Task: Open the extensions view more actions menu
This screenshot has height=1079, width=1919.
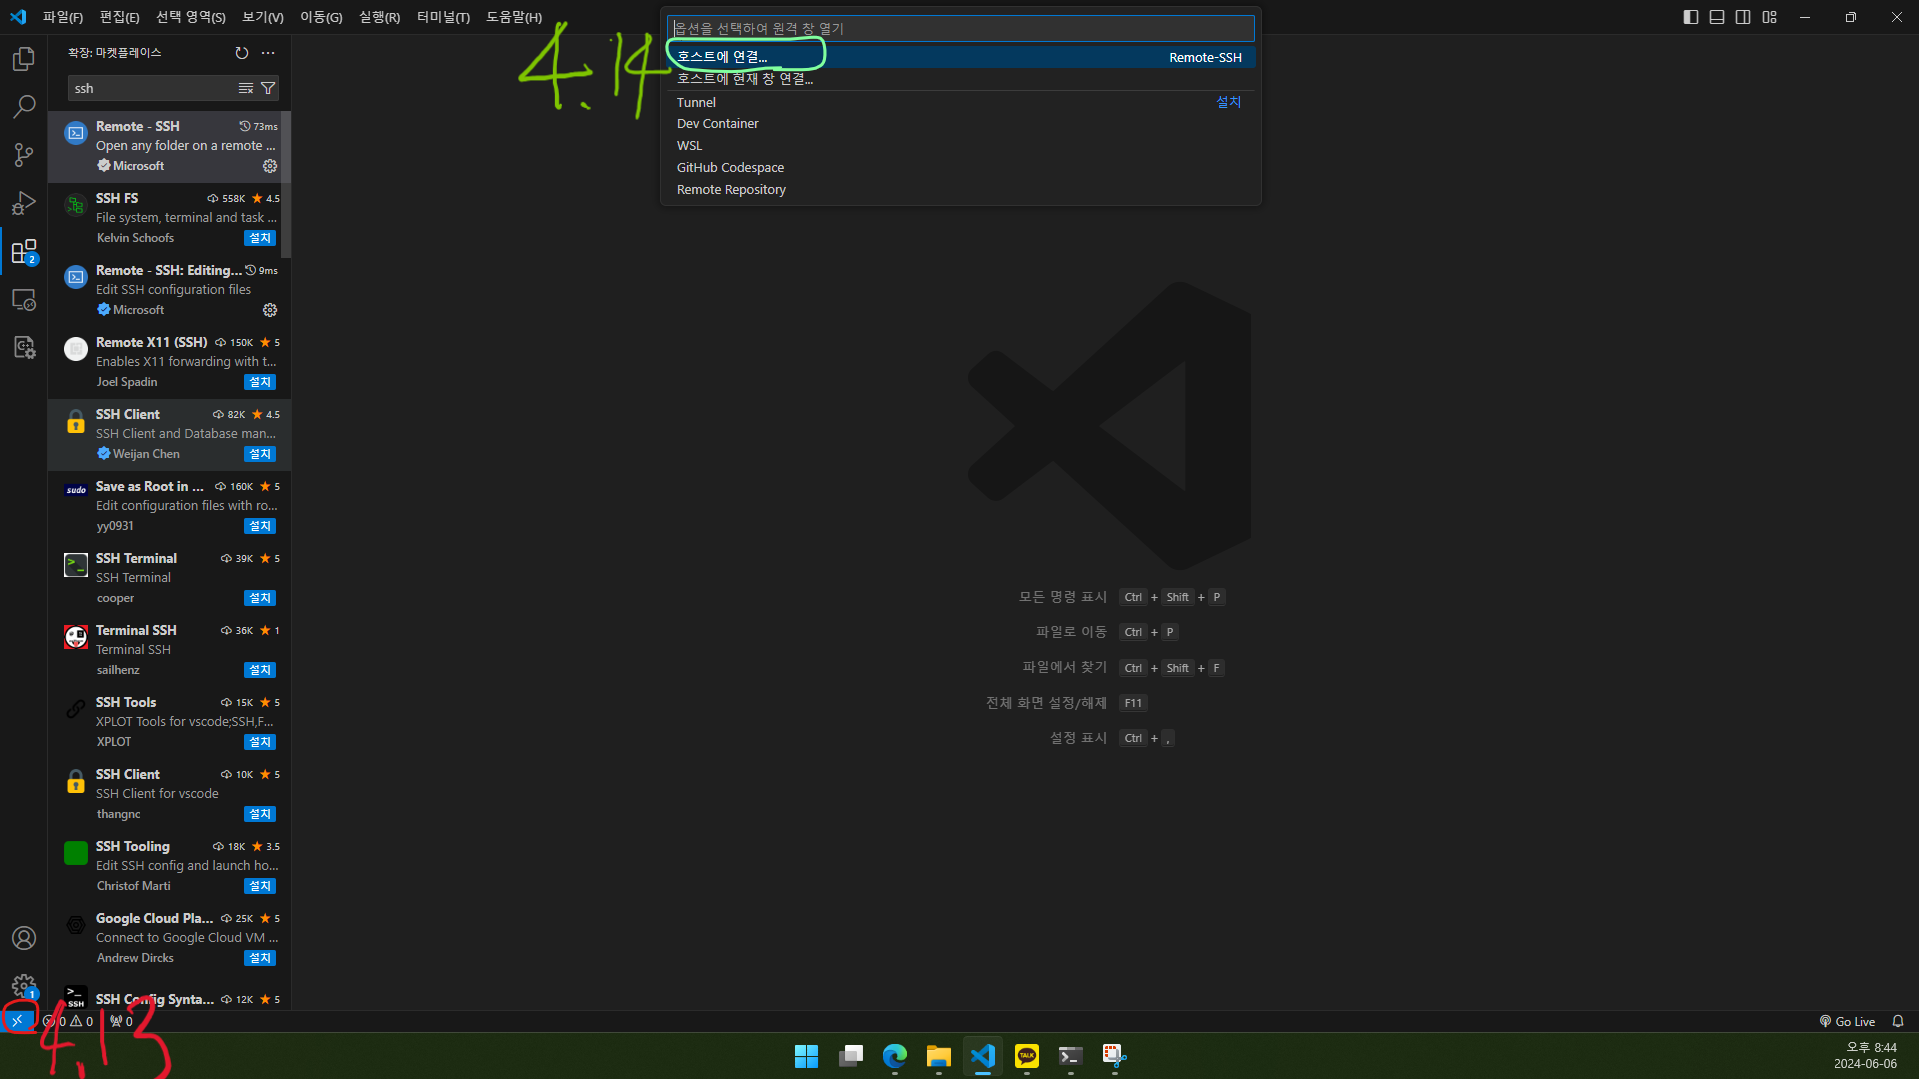Action: [268, 53]
